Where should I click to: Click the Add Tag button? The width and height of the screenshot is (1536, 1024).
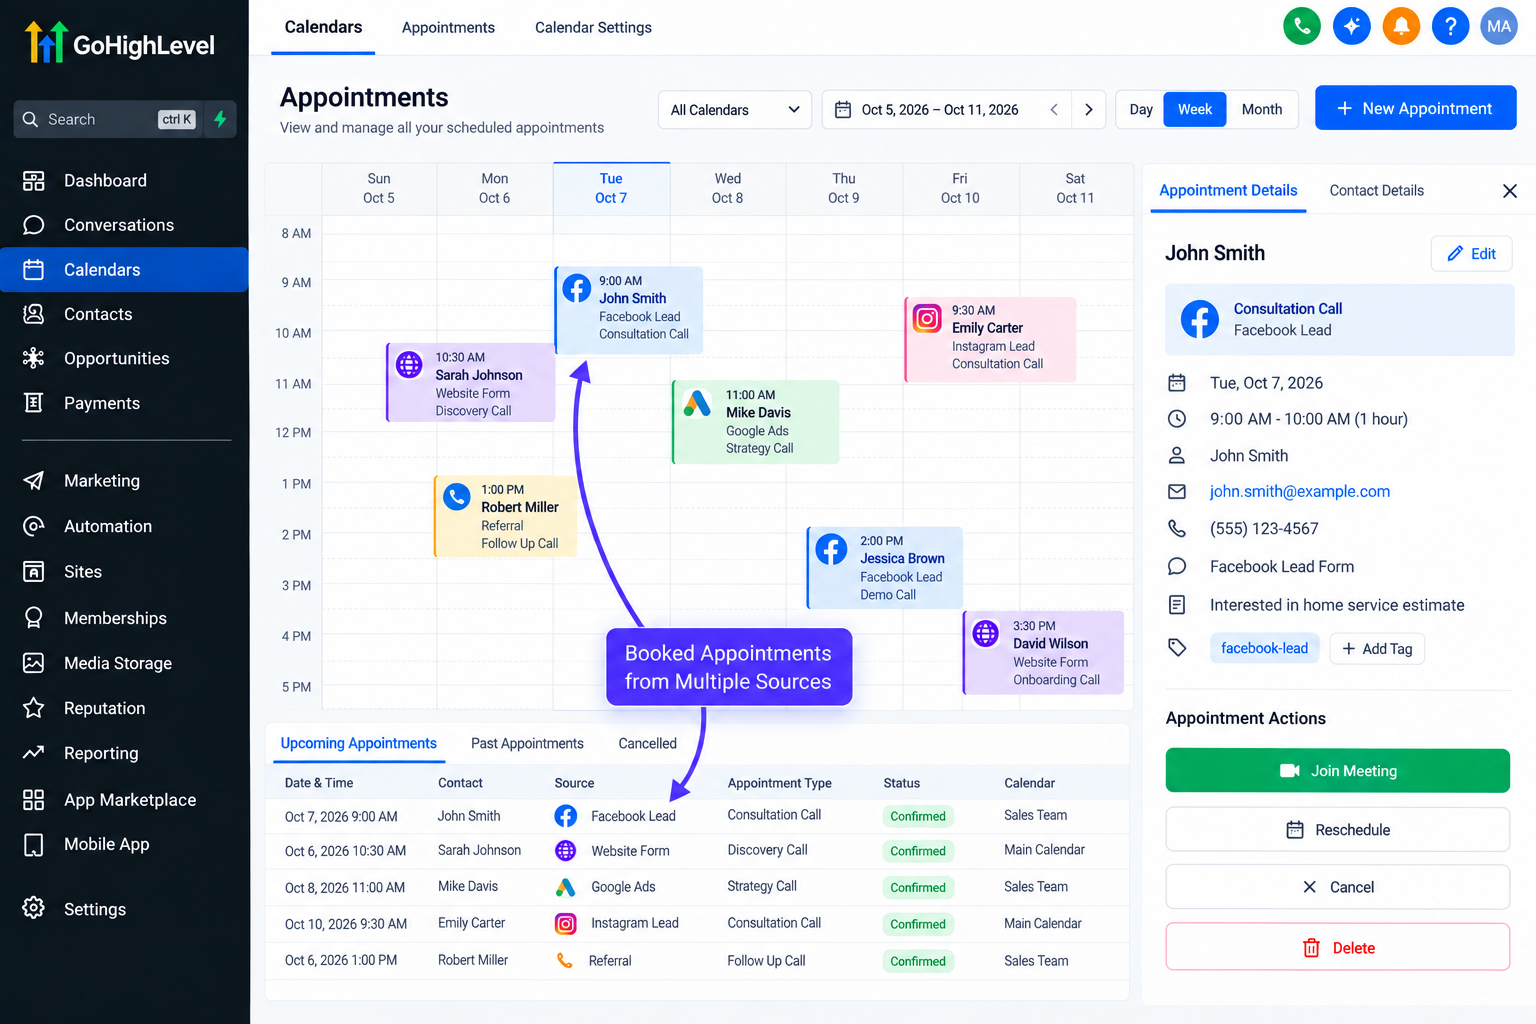point(1377,649)
